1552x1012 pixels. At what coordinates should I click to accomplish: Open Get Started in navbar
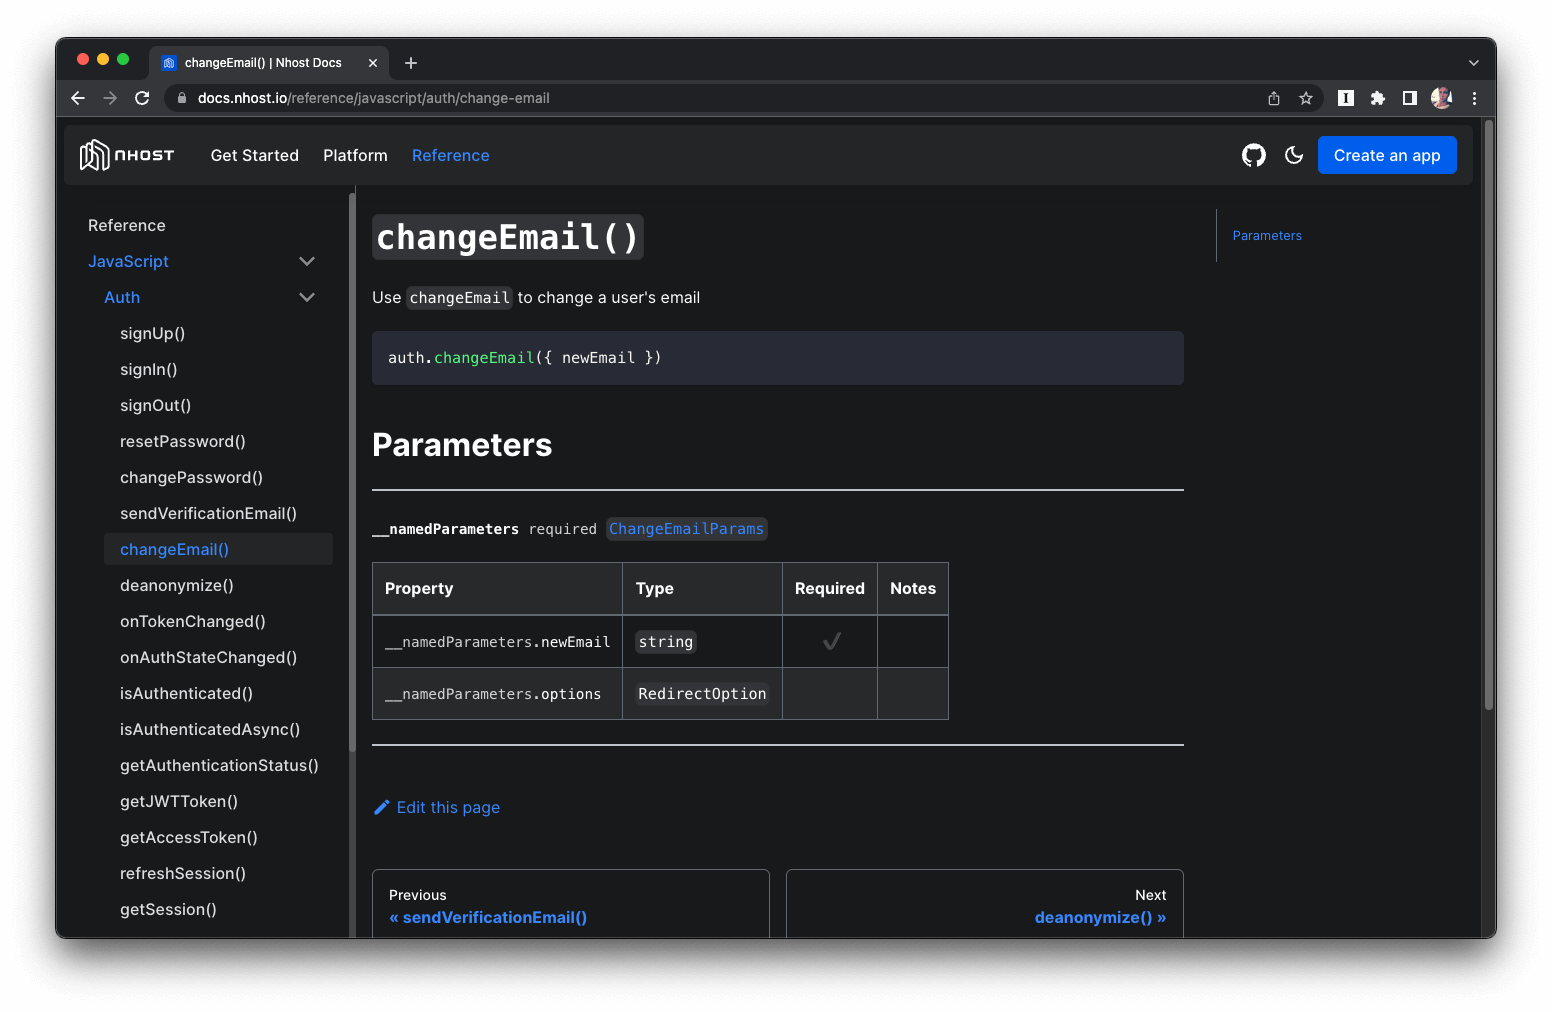pos(255,155)
